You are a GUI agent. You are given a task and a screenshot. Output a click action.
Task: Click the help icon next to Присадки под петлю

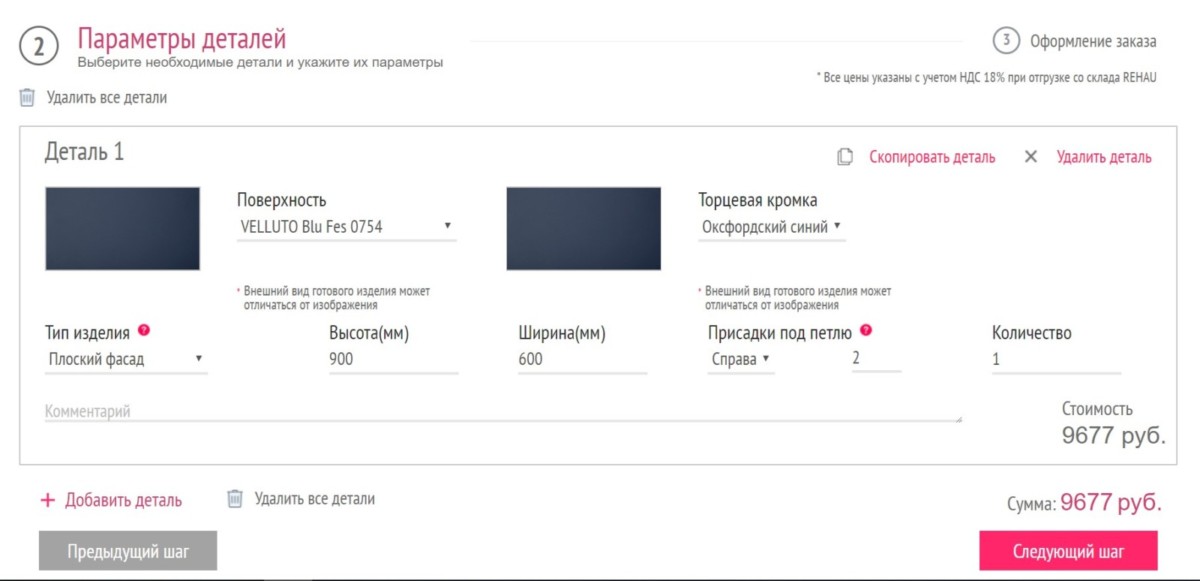[866, 331]
